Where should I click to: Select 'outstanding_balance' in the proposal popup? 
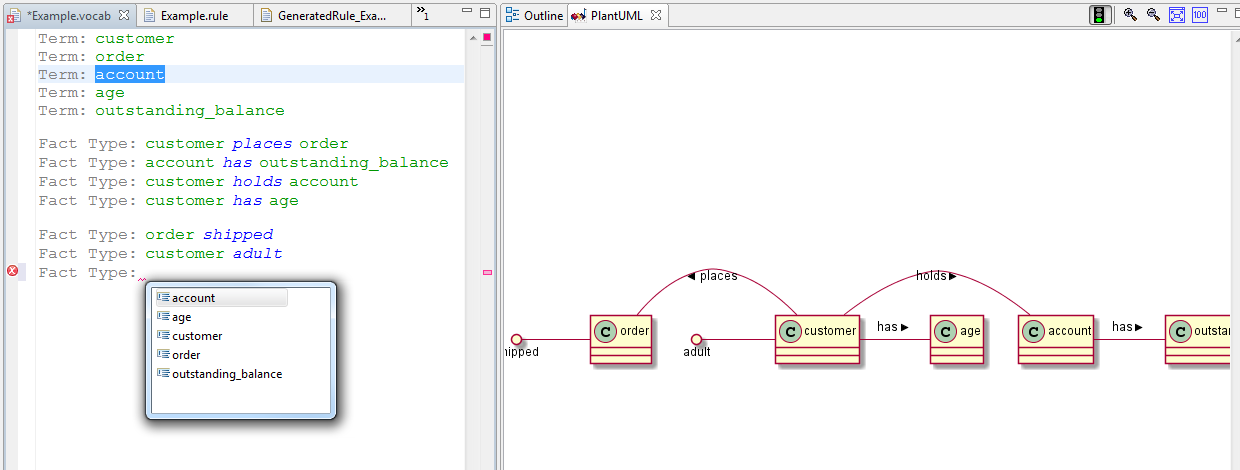[x=226, y=374]
